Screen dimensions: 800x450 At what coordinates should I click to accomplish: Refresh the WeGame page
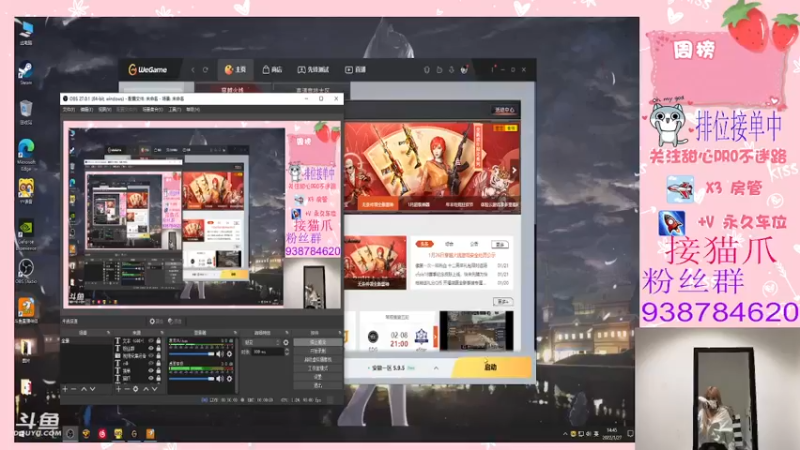(205, 69)
